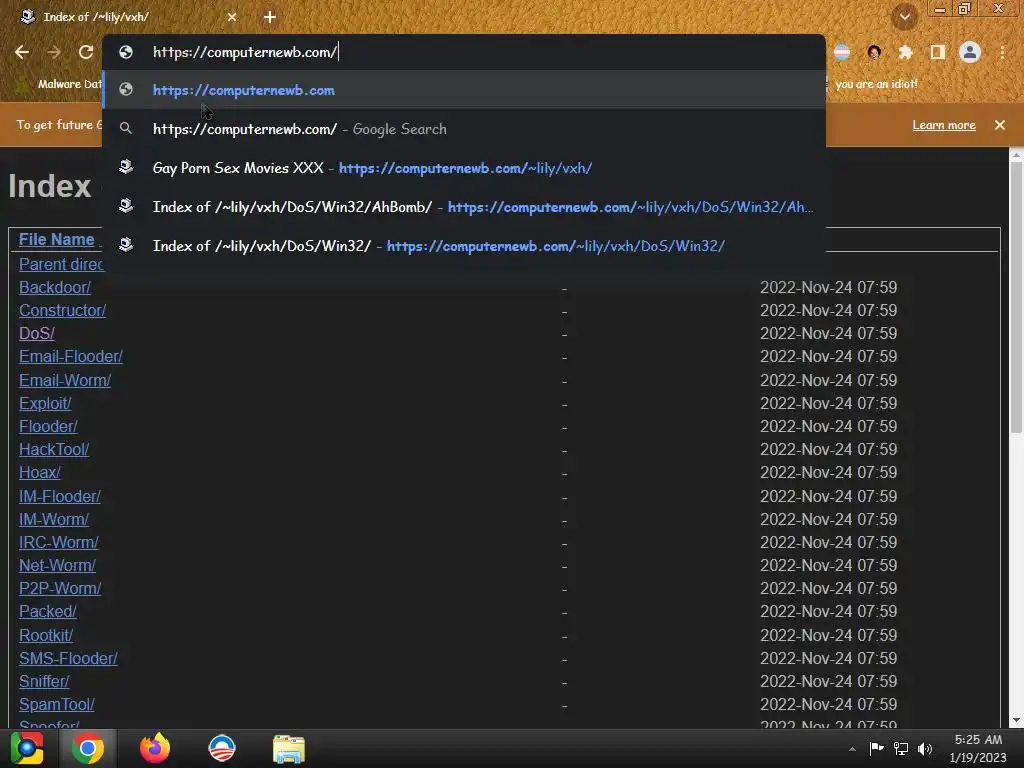Open the Constructor/ folder
This screenshot has height=768, width=1024.
pyautogui.click(x=62, y=310)
